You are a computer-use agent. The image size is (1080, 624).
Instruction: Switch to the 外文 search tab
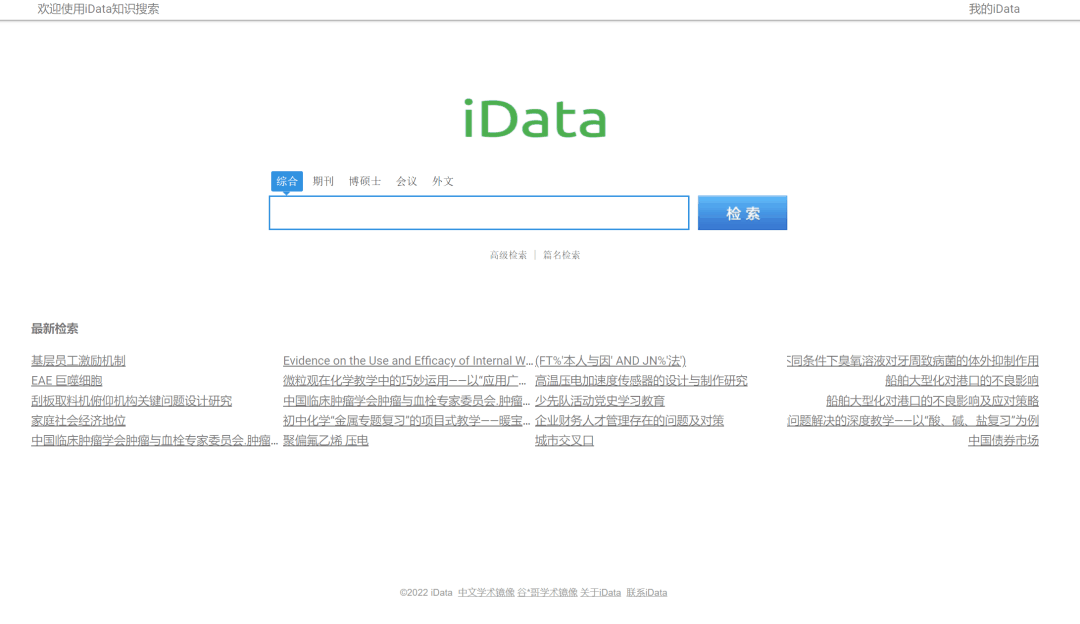tap(442, 181)
